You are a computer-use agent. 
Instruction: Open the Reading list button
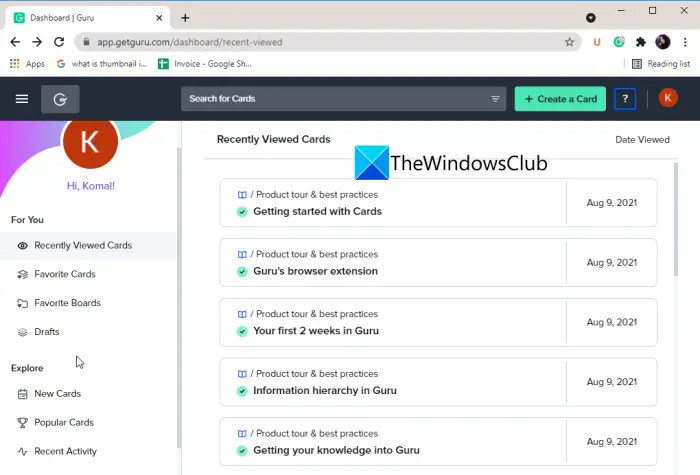click(x=661, y=64)
